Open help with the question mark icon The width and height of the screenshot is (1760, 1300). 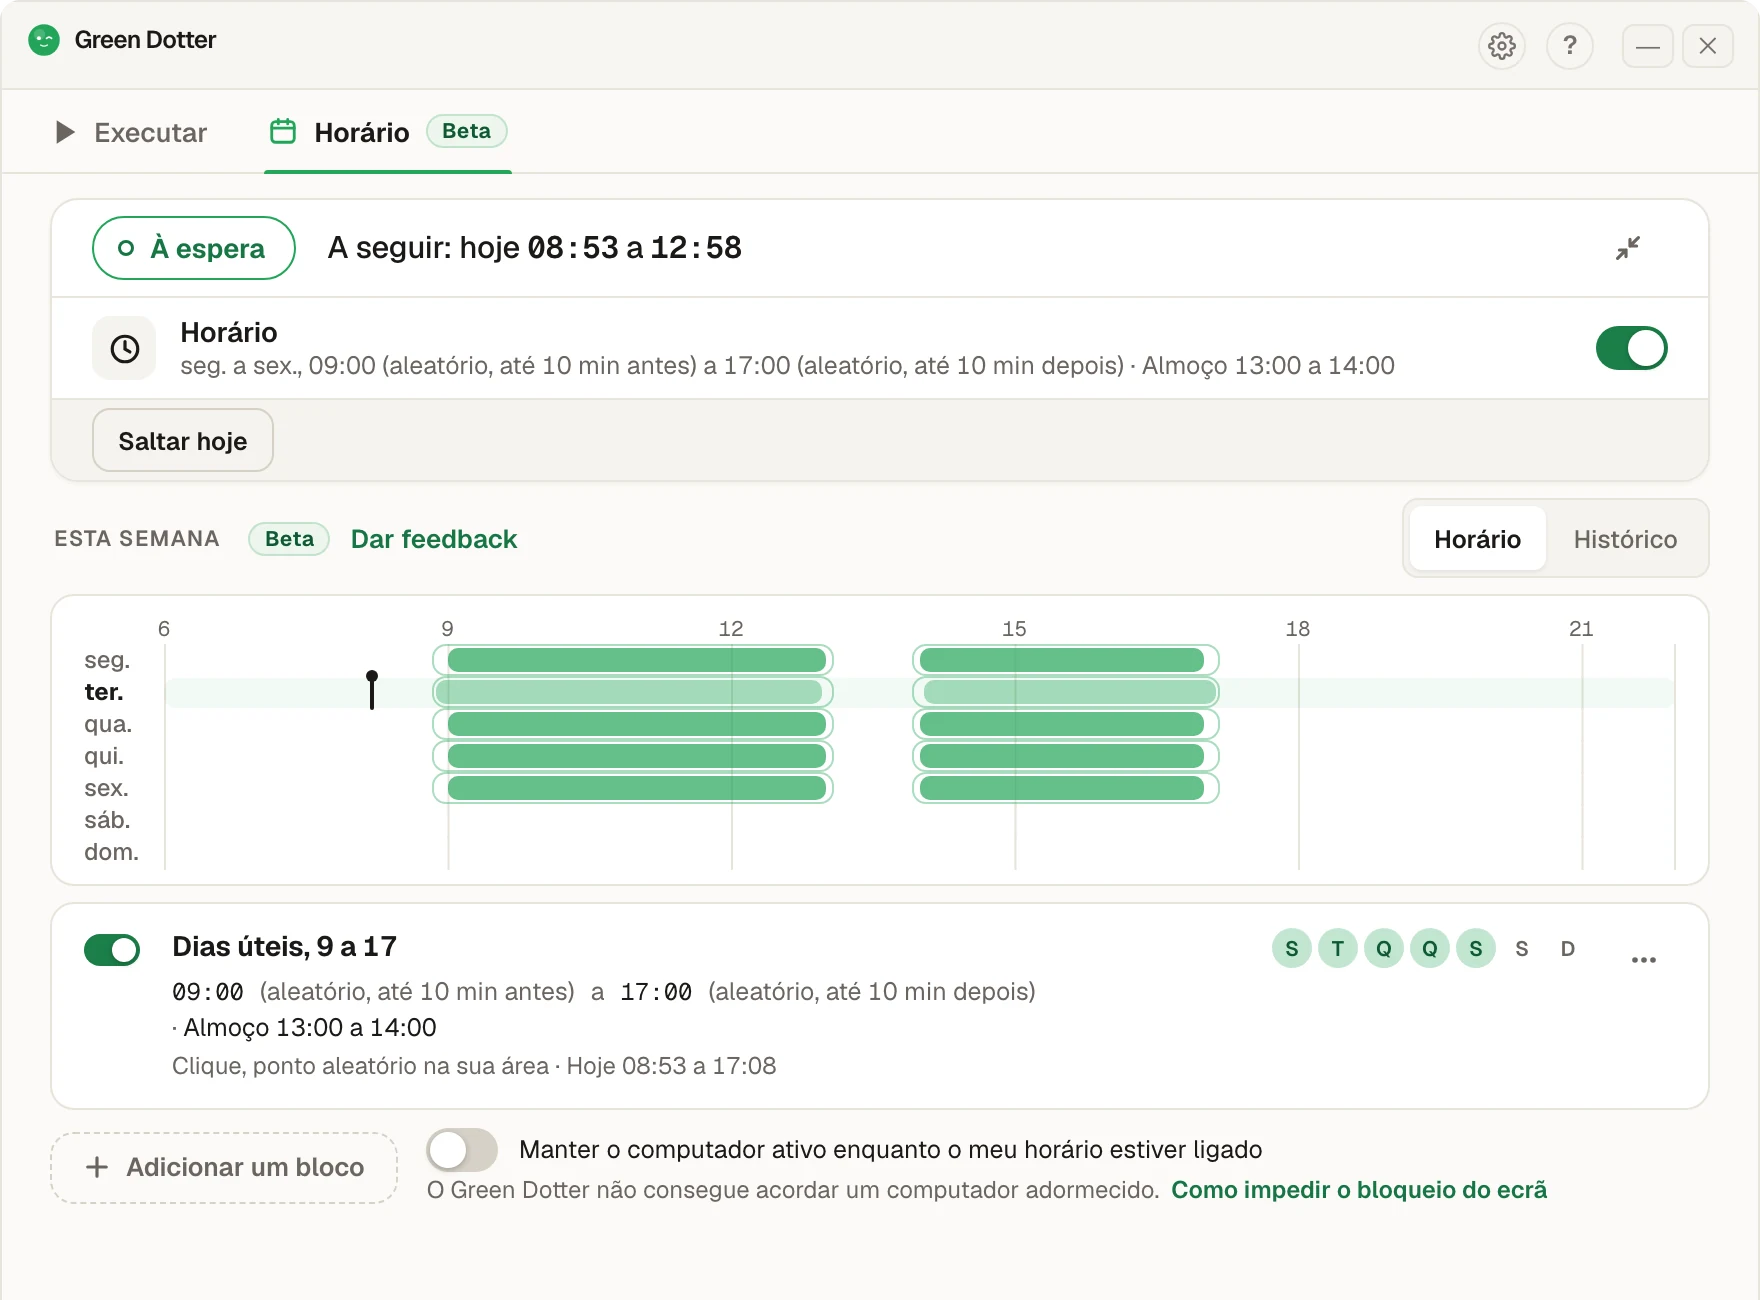1569,46
